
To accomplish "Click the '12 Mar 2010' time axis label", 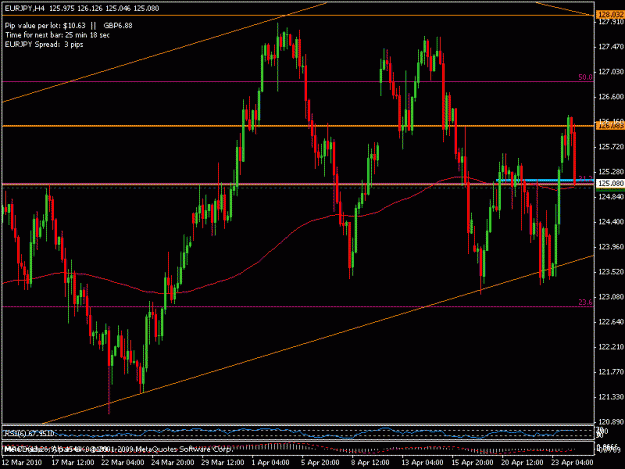I will pyautogui.click(x=22, y=463).
